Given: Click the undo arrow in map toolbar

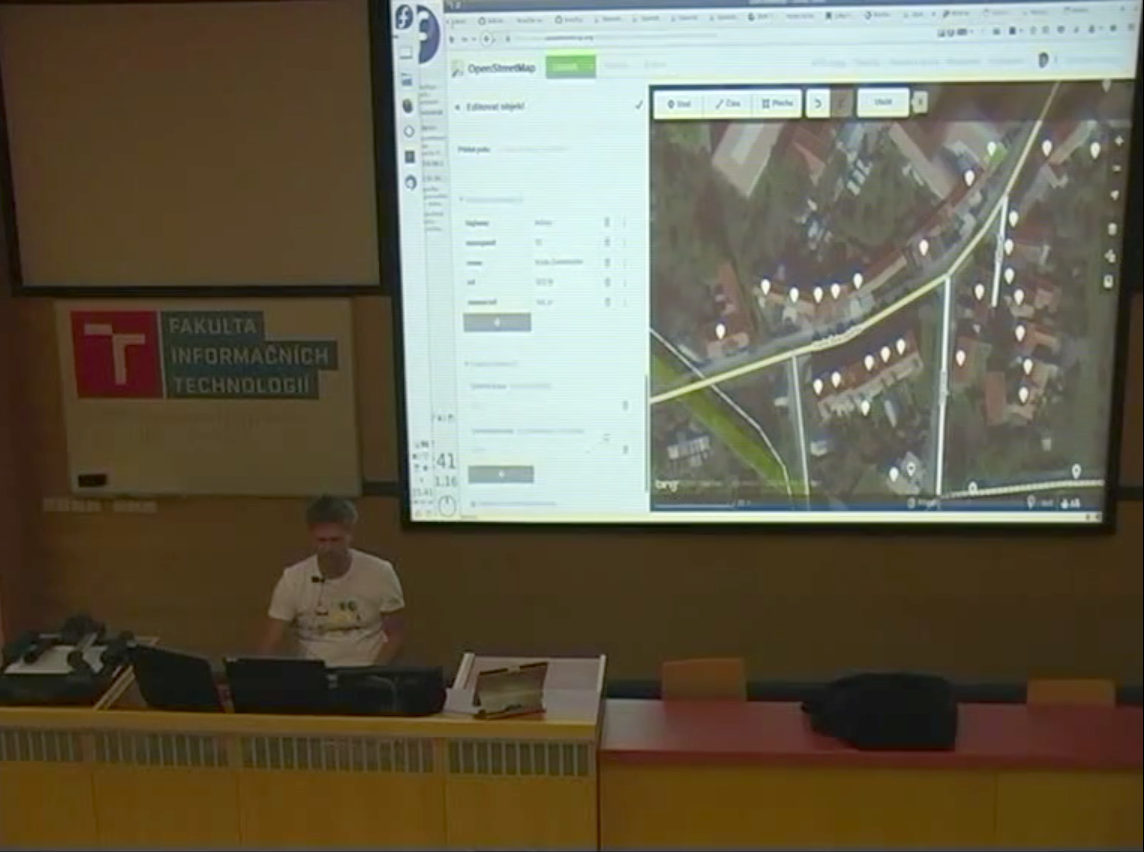Looking at the screenshot, I should point(818,104).
